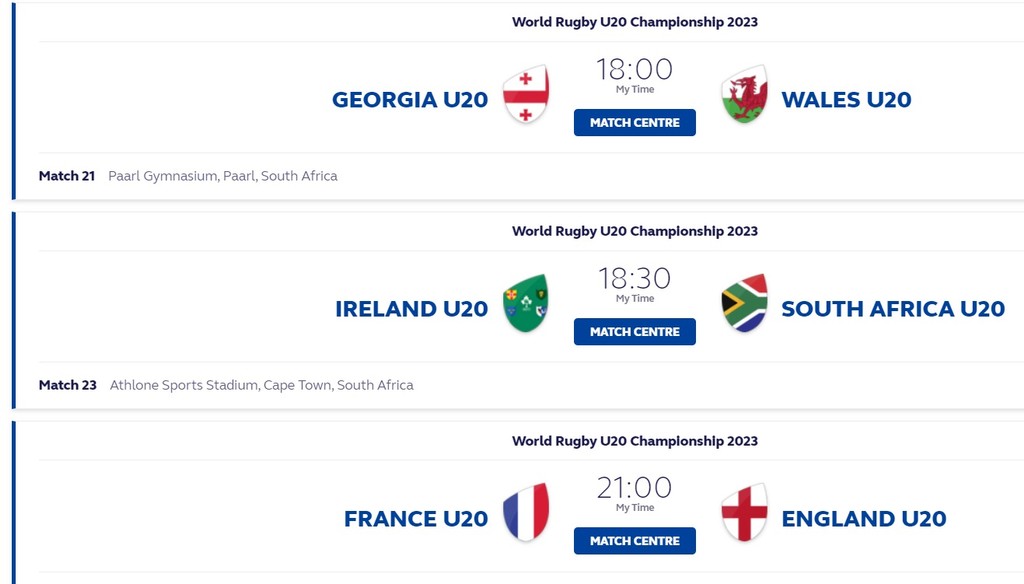Open Match Centre for Georgia vs Wales
This screenshot has width=1024, height=584.
[634, 123]
